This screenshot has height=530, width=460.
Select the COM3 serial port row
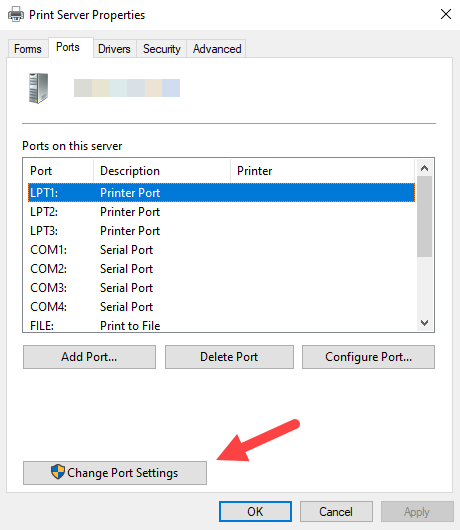pyautogui.click(x=221, y=288)
